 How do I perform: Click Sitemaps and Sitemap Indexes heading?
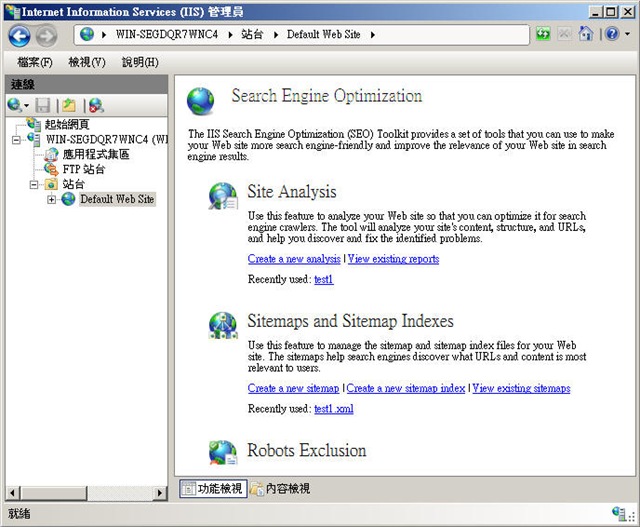pos(350,321)
